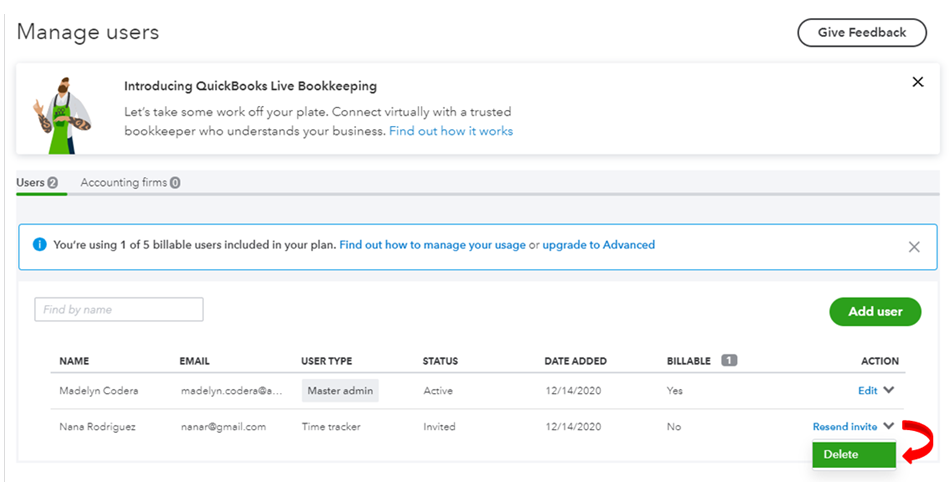Click the Introducing QuickBooks Live Bookkeeping headline
The height and width of the screenshot is (482, 949).
pos(251,86)
